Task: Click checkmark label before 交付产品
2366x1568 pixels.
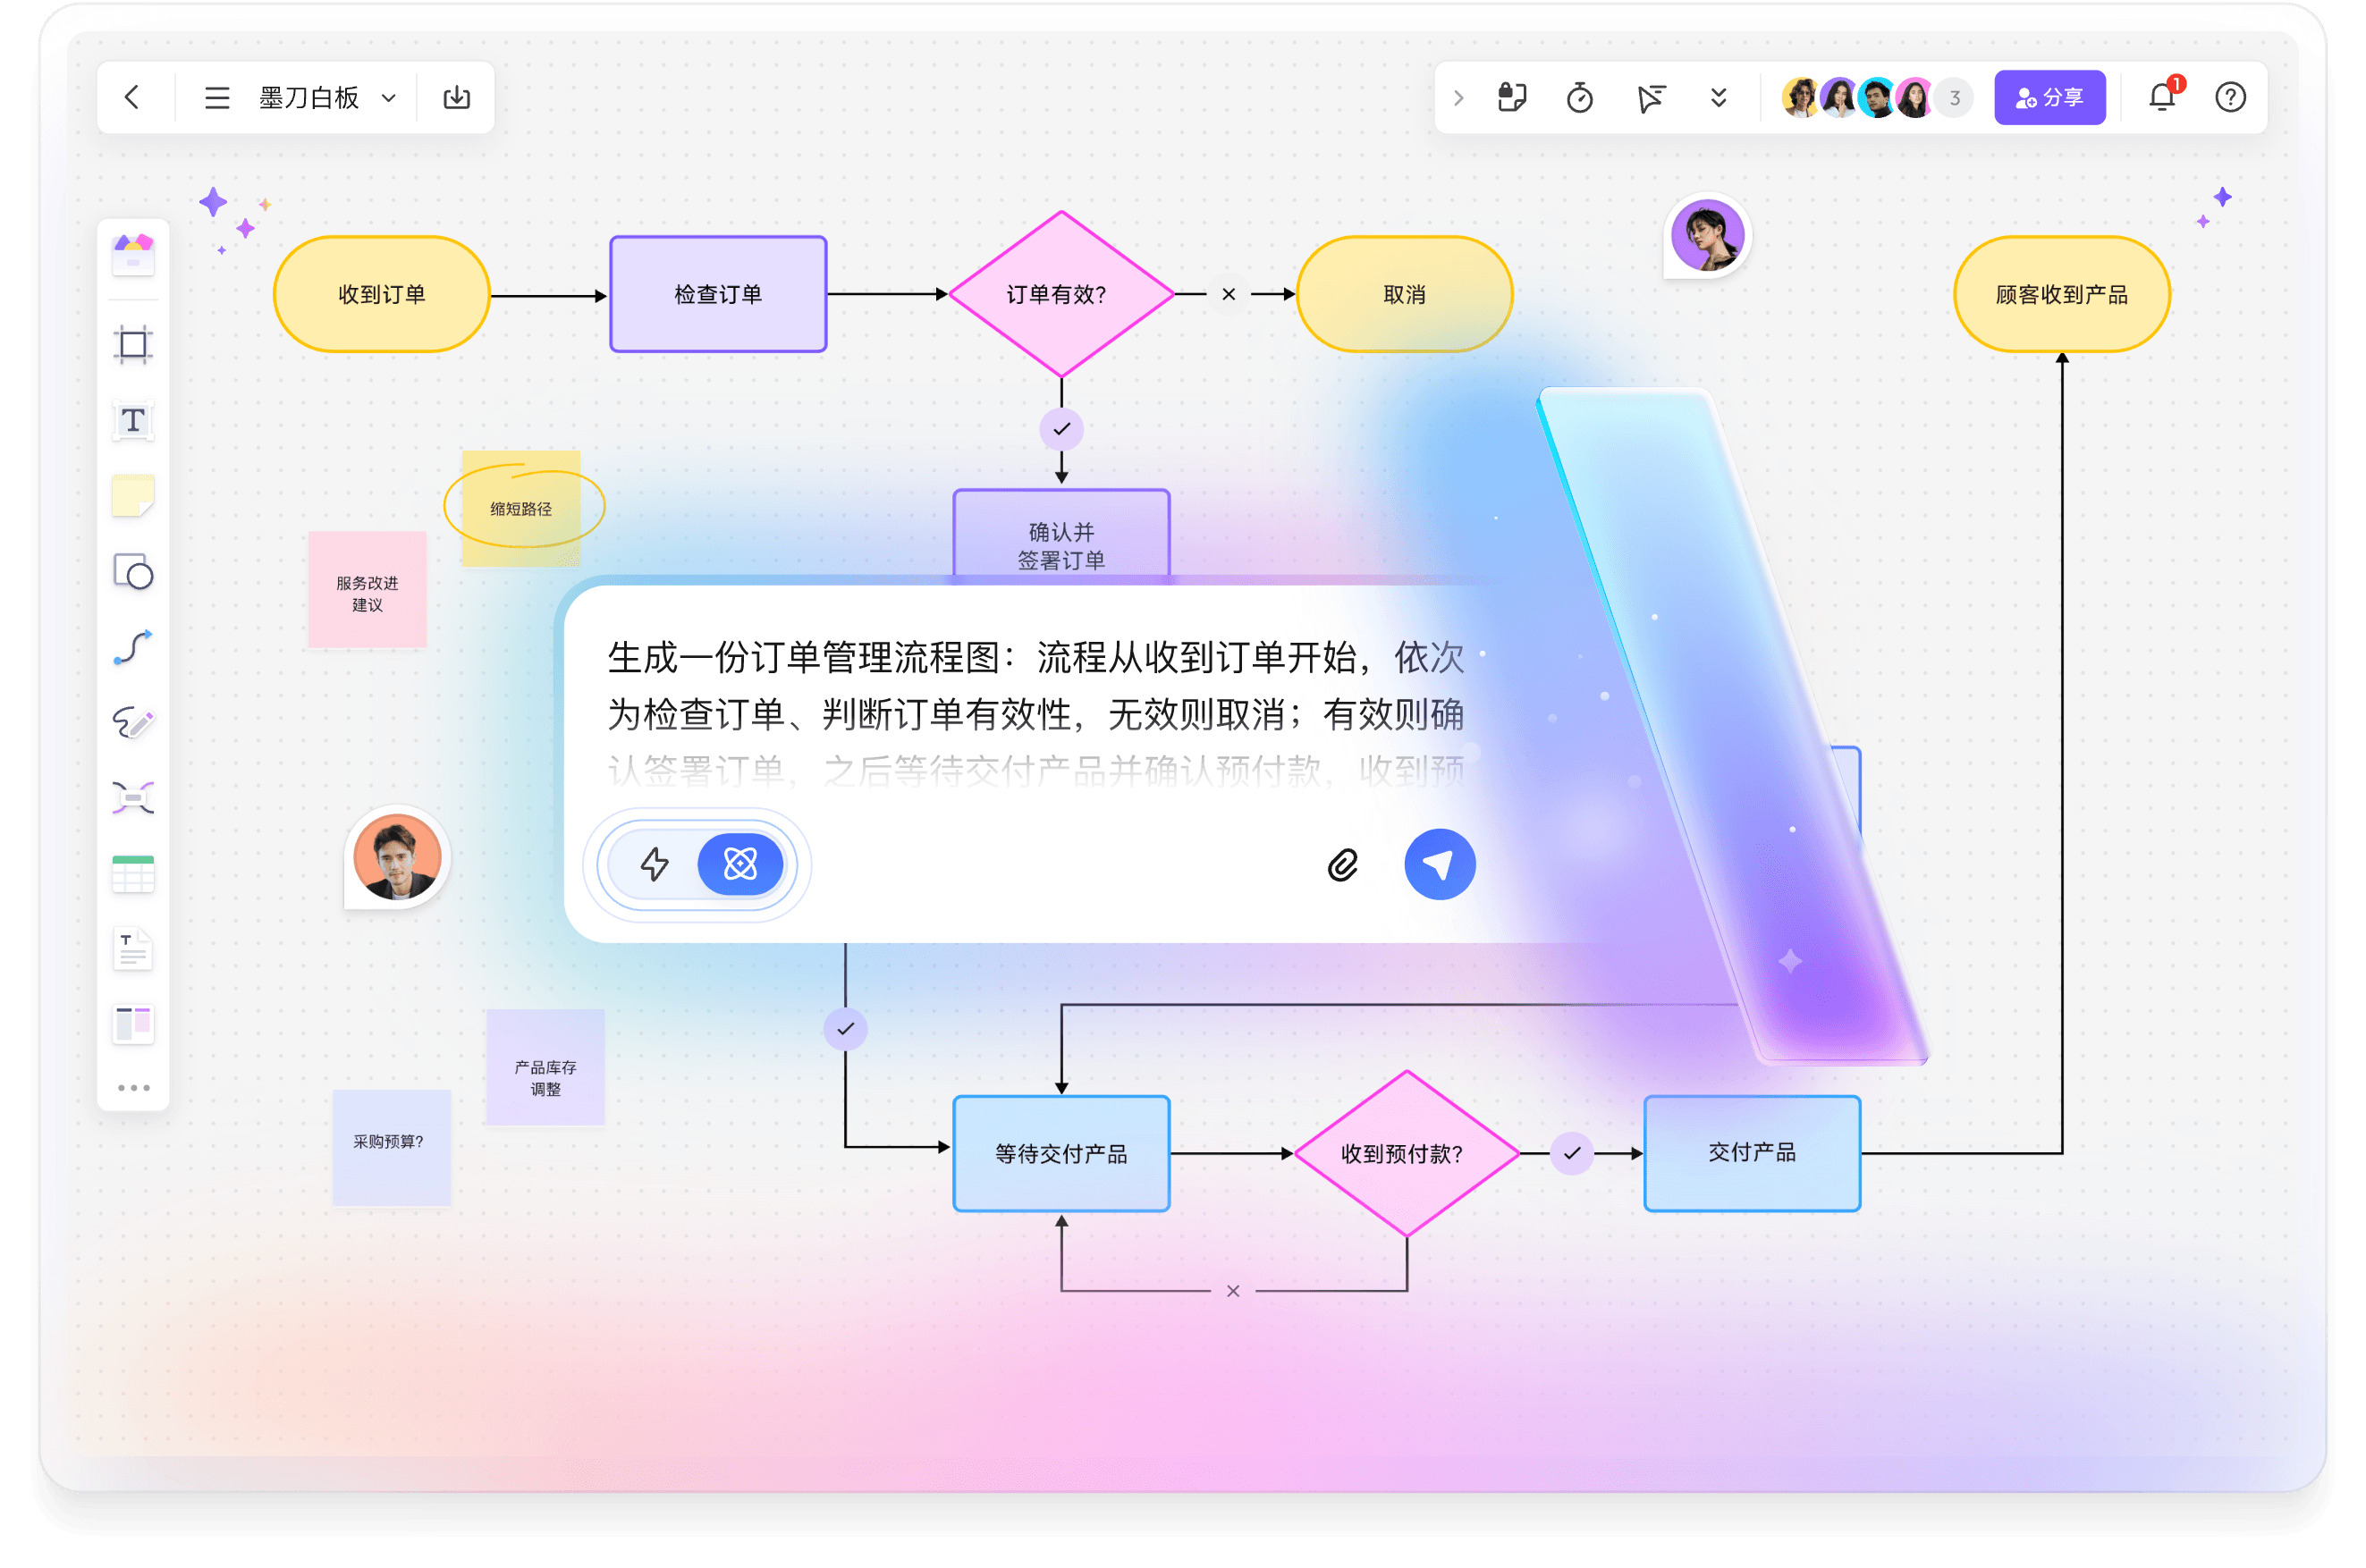Action: 1572,1153
